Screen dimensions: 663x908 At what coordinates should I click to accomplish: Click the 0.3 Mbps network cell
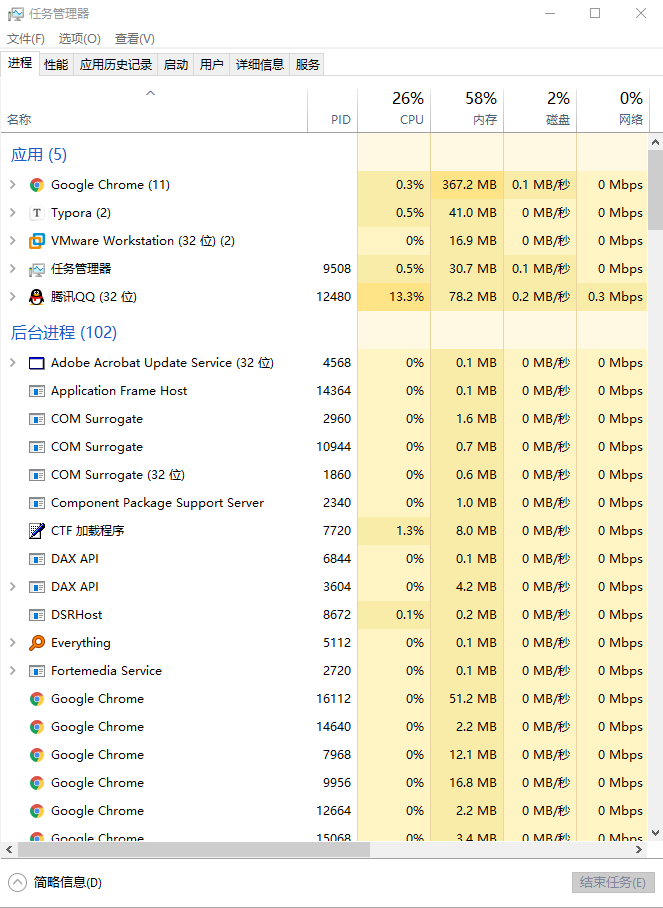[x=613, y=296]
